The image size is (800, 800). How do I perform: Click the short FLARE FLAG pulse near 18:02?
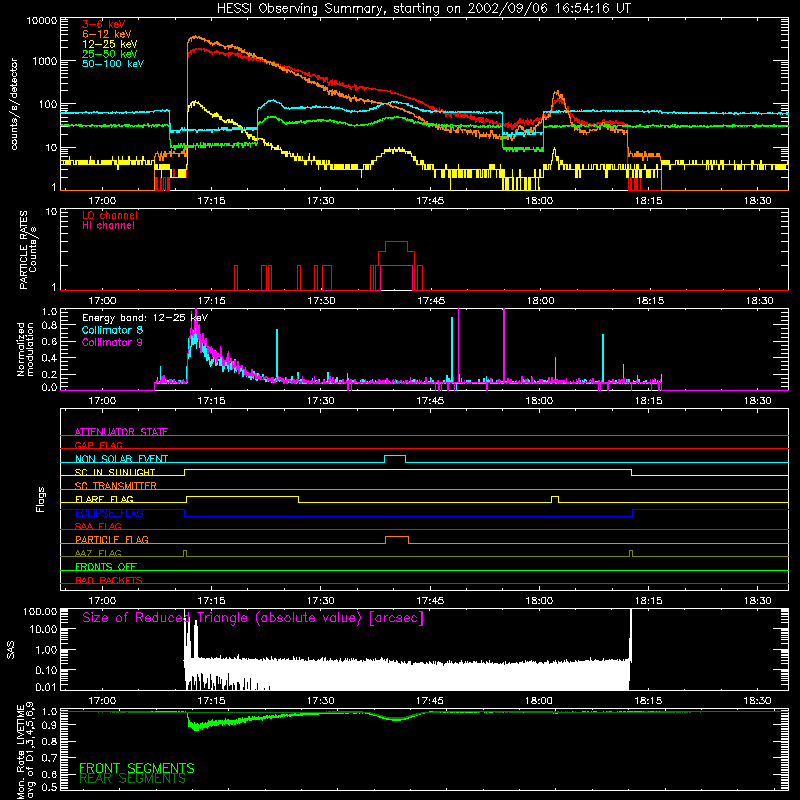(555, 499)
